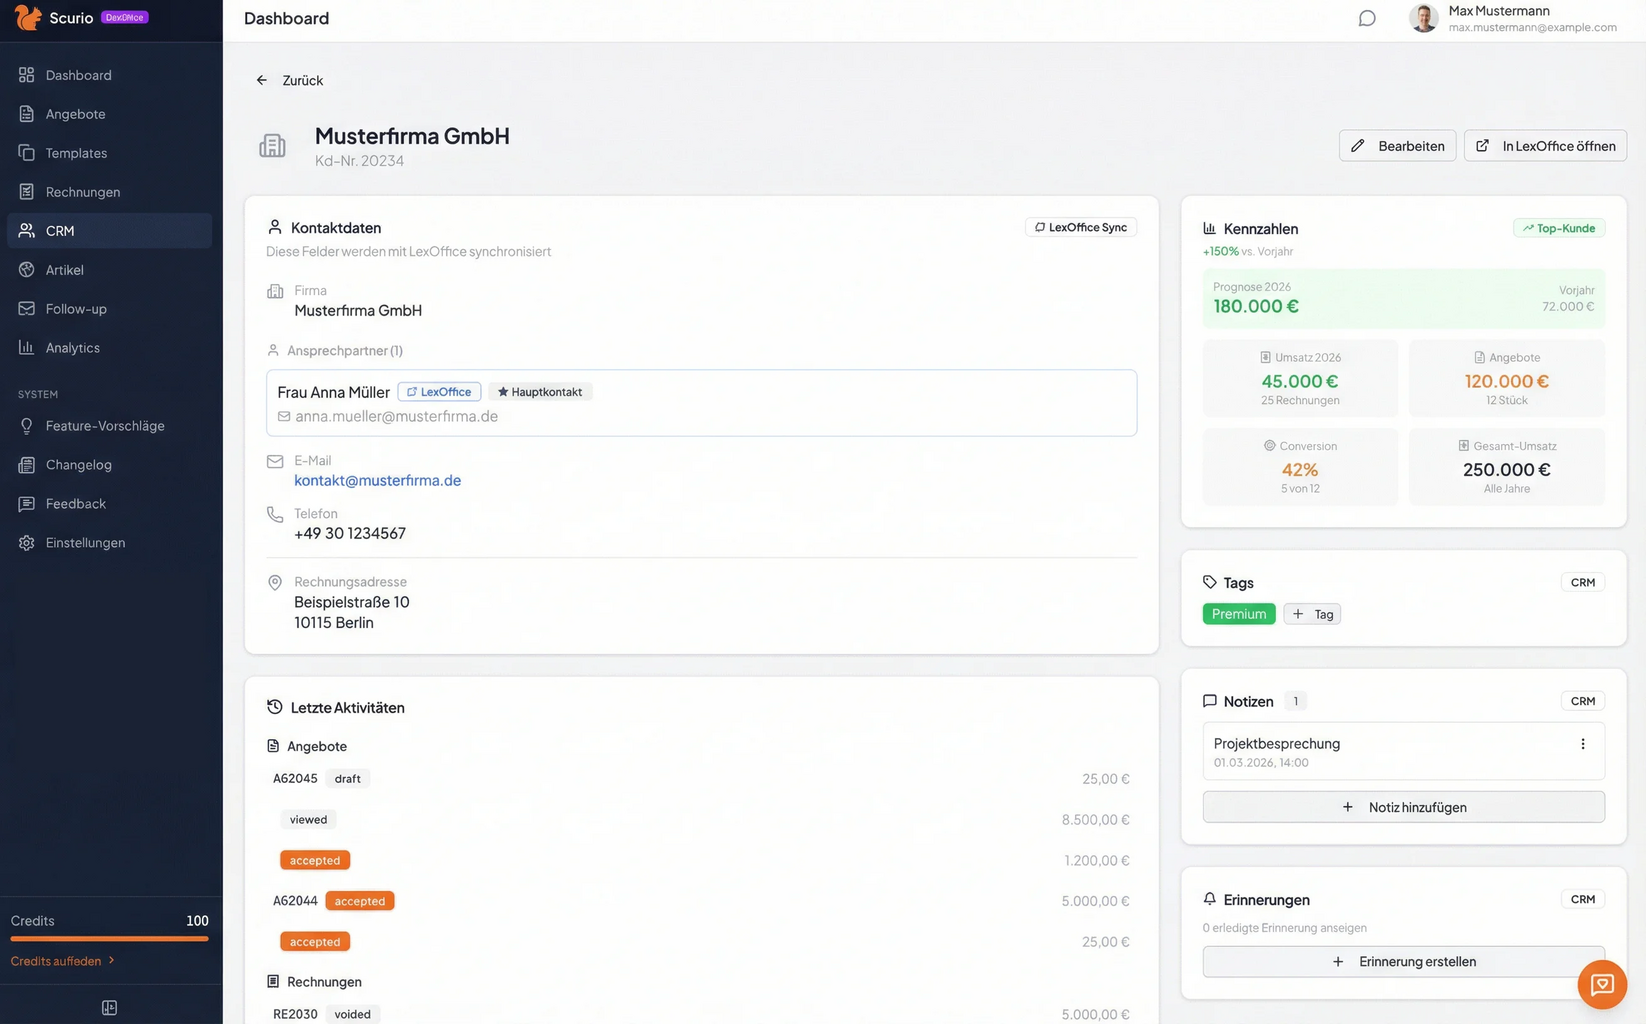
Task: Click the Scurio squirrel logo
Action: pyautogui.click(x=28, y=18)
